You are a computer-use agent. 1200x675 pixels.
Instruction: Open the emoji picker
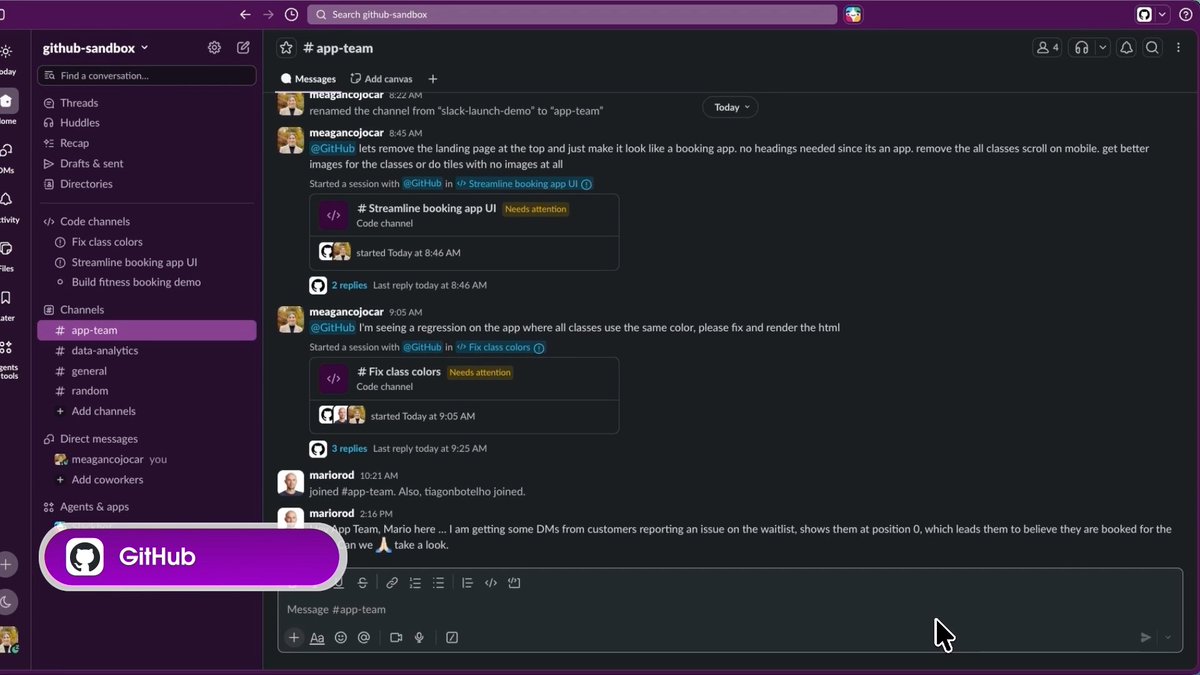(x=341, y=637)
